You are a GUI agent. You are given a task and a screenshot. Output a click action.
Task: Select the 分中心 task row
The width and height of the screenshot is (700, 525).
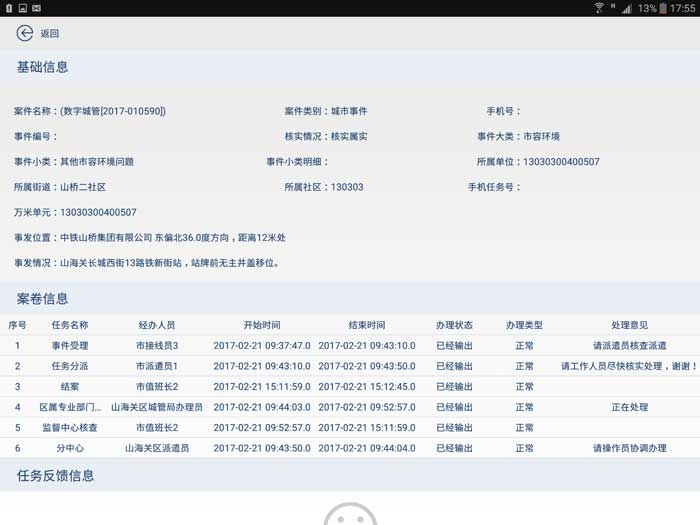350,448
